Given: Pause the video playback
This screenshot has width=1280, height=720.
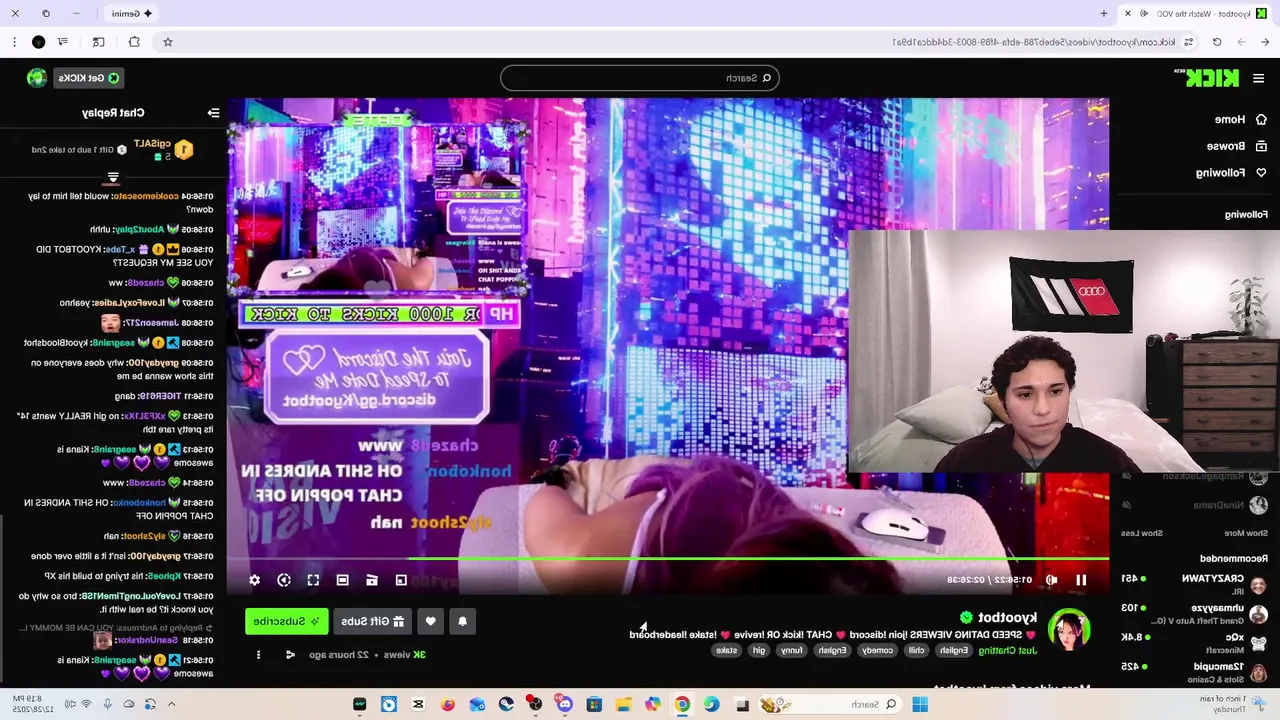Looking at the screenshot, I should [1081, 580].
